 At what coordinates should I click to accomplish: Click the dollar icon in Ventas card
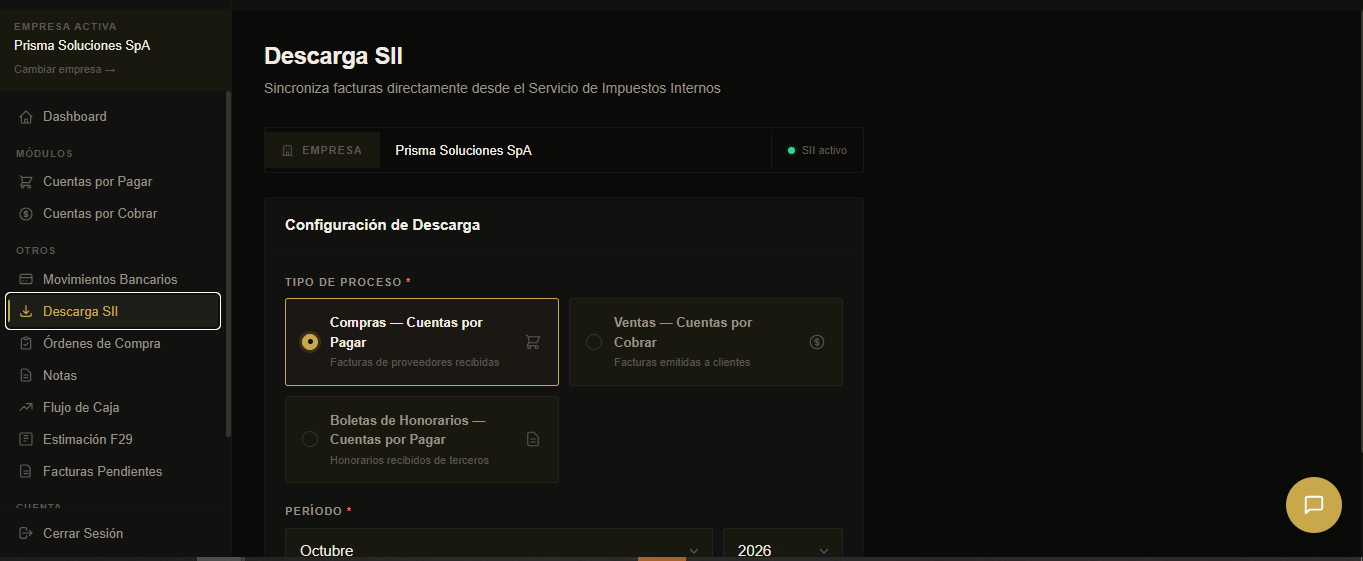click(x=817, y=342)
